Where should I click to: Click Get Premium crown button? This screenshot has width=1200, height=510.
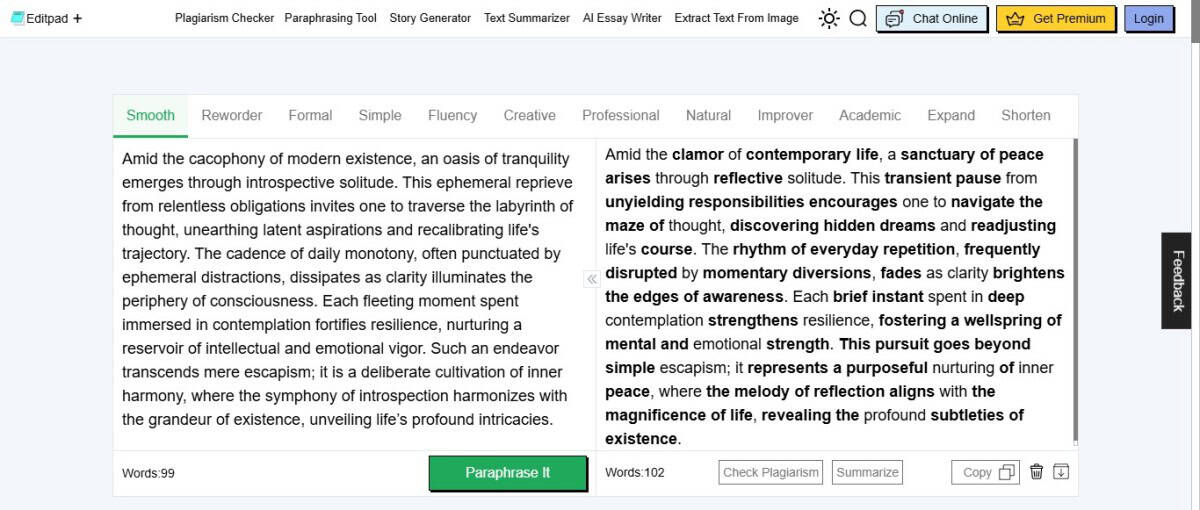coord(1056,18)
